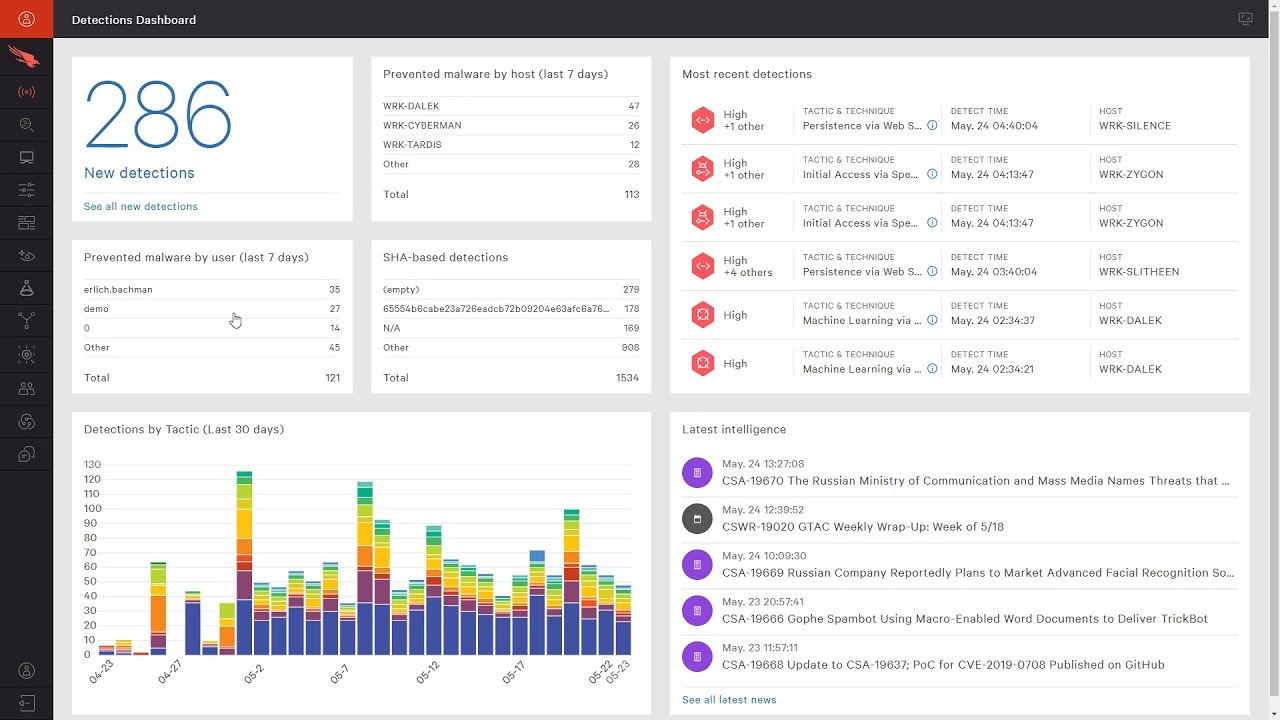This screenshot has height=720, width=1280.
Task: Open the Investigate magnifier icon in sidebar
Action: click(x=26, y=125)
